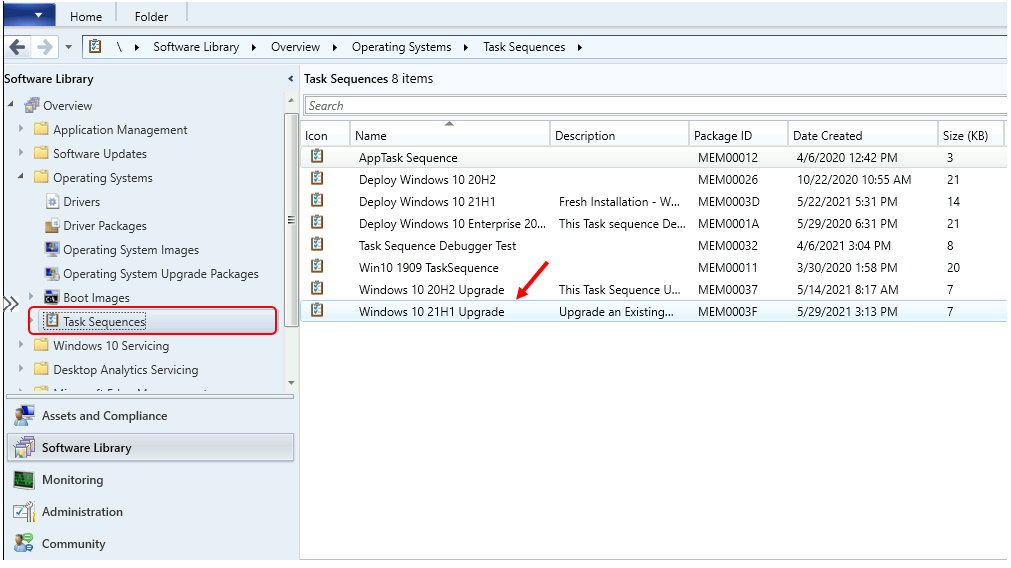The height and width of the screenshot is (568, 1011).
Task: Go back with the left arrow
Action: 18,47
